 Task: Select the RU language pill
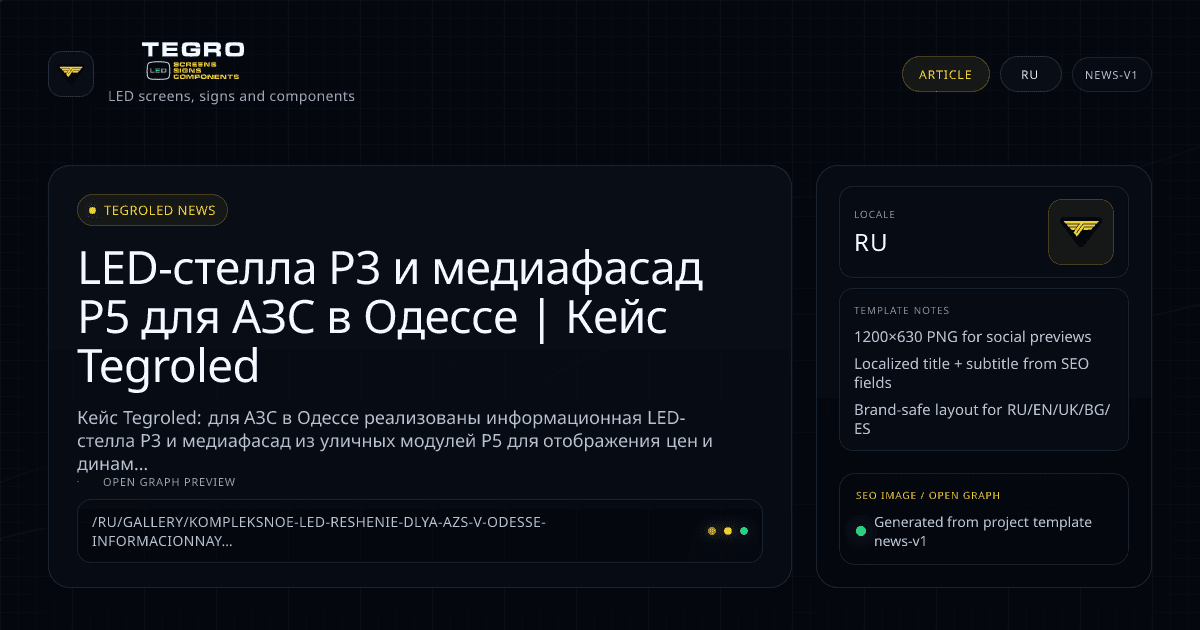tap(1030, 74)
